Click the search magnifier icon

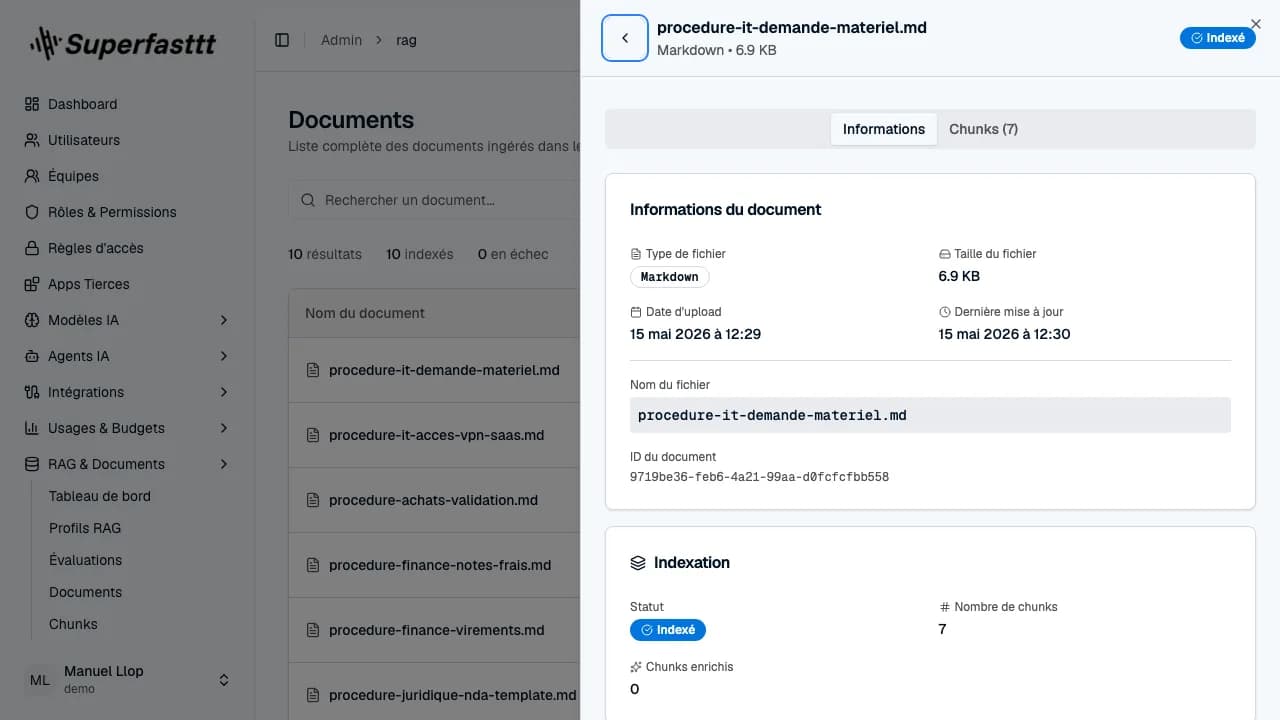[309, 200]
